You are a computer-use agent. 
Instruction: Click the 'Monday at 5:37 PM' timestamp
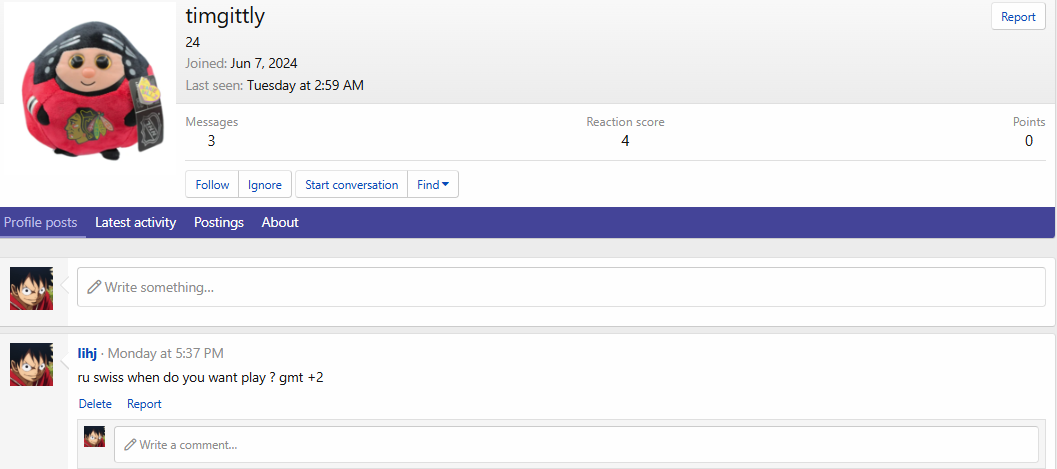(165, 353)
